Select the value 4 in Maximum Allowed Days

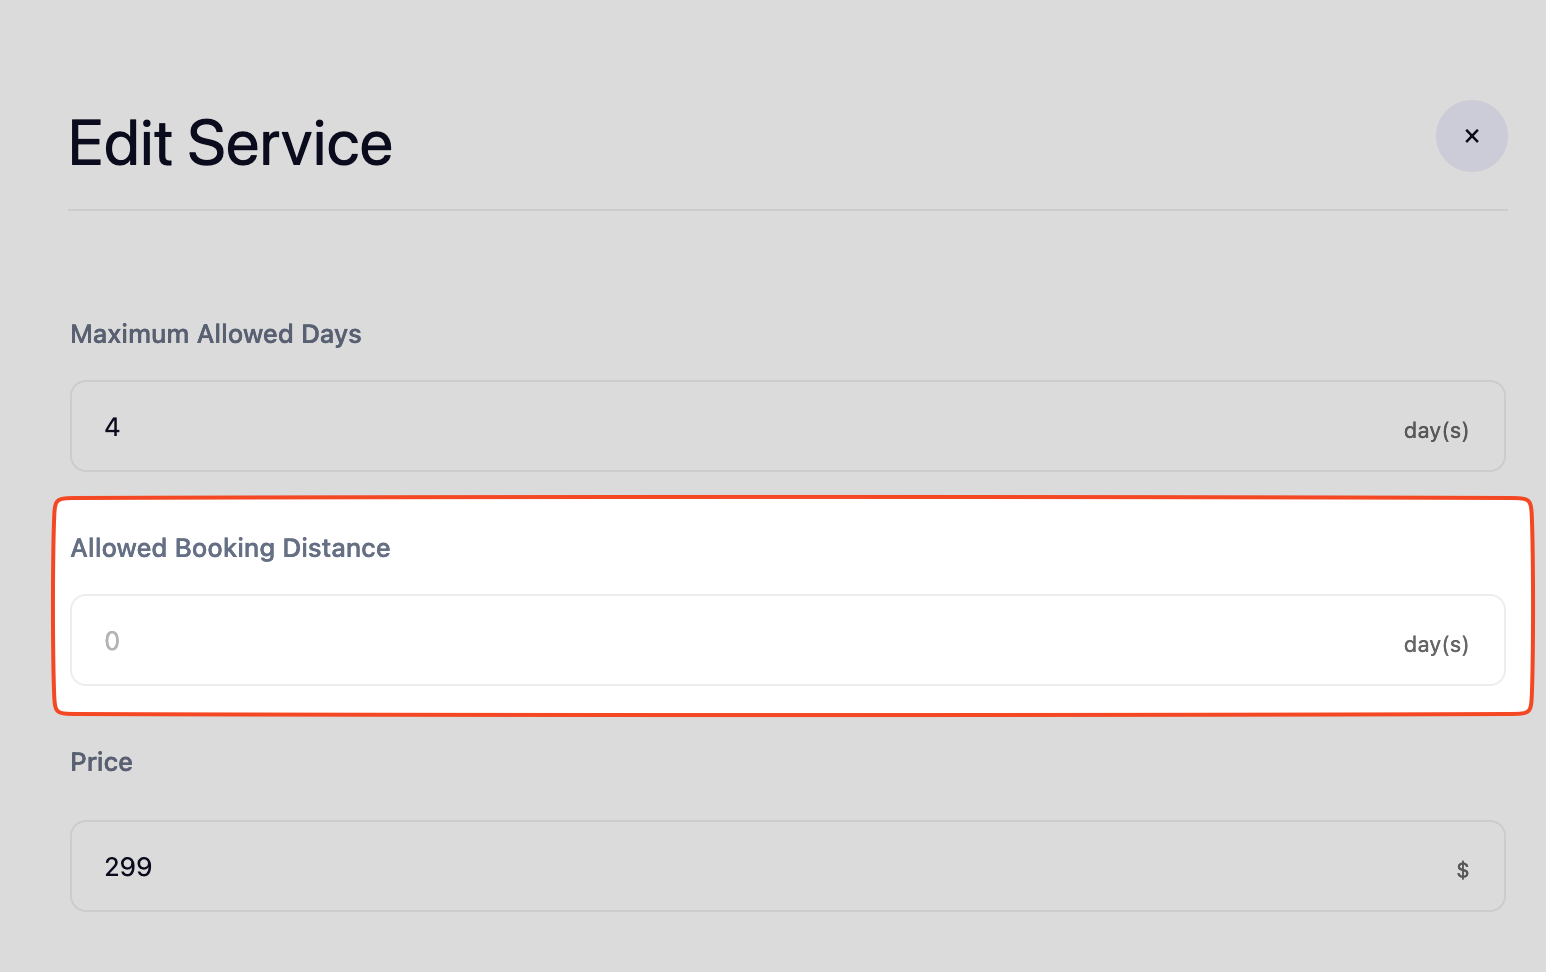pyautogui.click(x=112, y=427)
